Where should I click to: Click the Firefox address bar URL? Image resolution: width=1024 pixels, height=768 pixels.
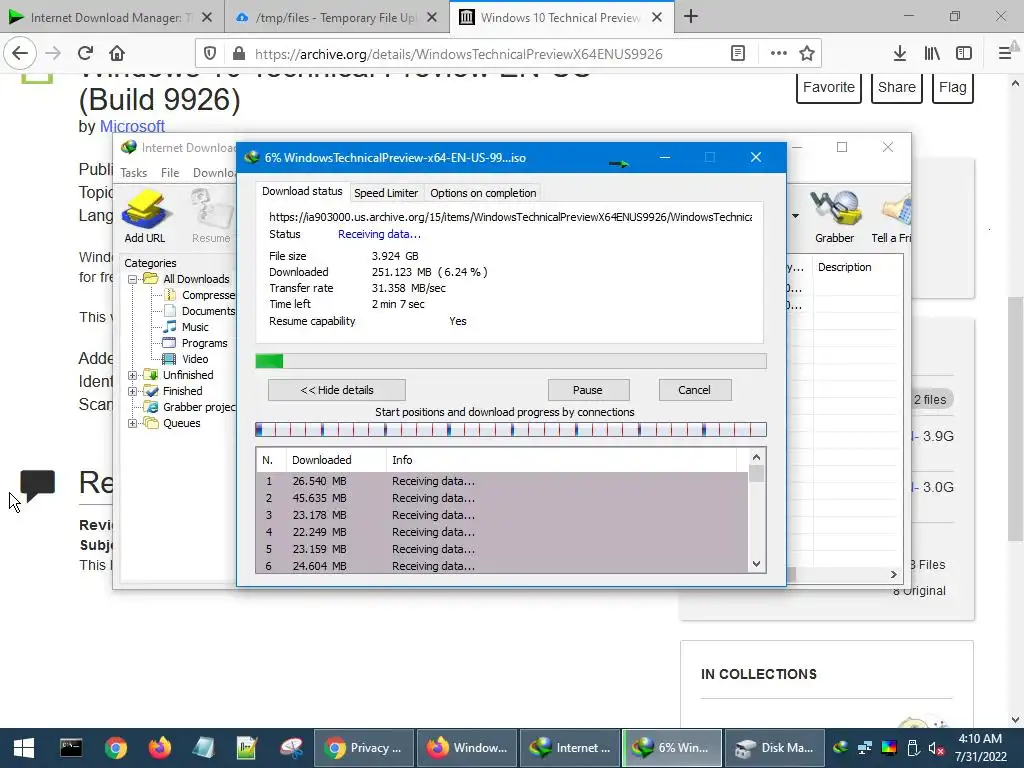pos(458,54)
